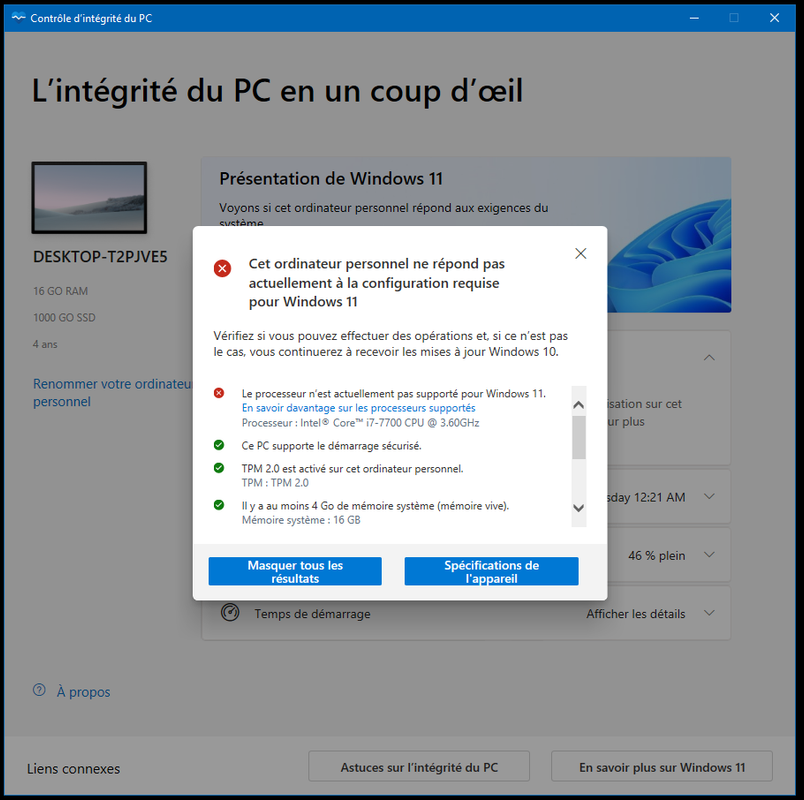Open Spécifications de l'appareil
Image resolution: width=804 pixels, height=800 pixels.
coord(491,571)
